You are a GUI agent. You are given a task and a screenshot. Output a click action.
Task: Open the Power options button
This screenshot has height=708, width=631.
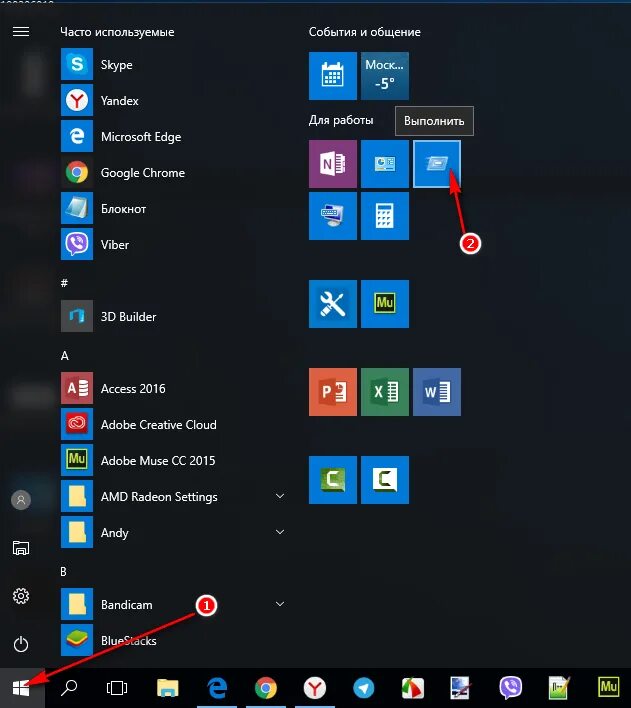[x=21, y=644]
